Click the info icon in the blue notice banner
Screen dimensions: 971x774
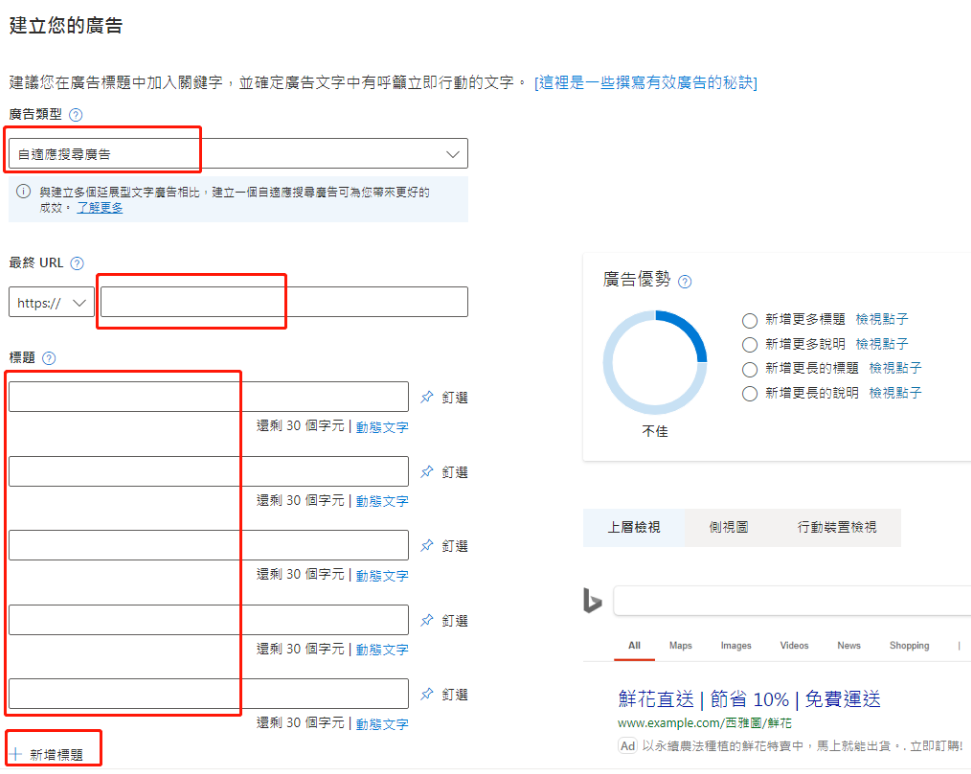pos(22,191)
